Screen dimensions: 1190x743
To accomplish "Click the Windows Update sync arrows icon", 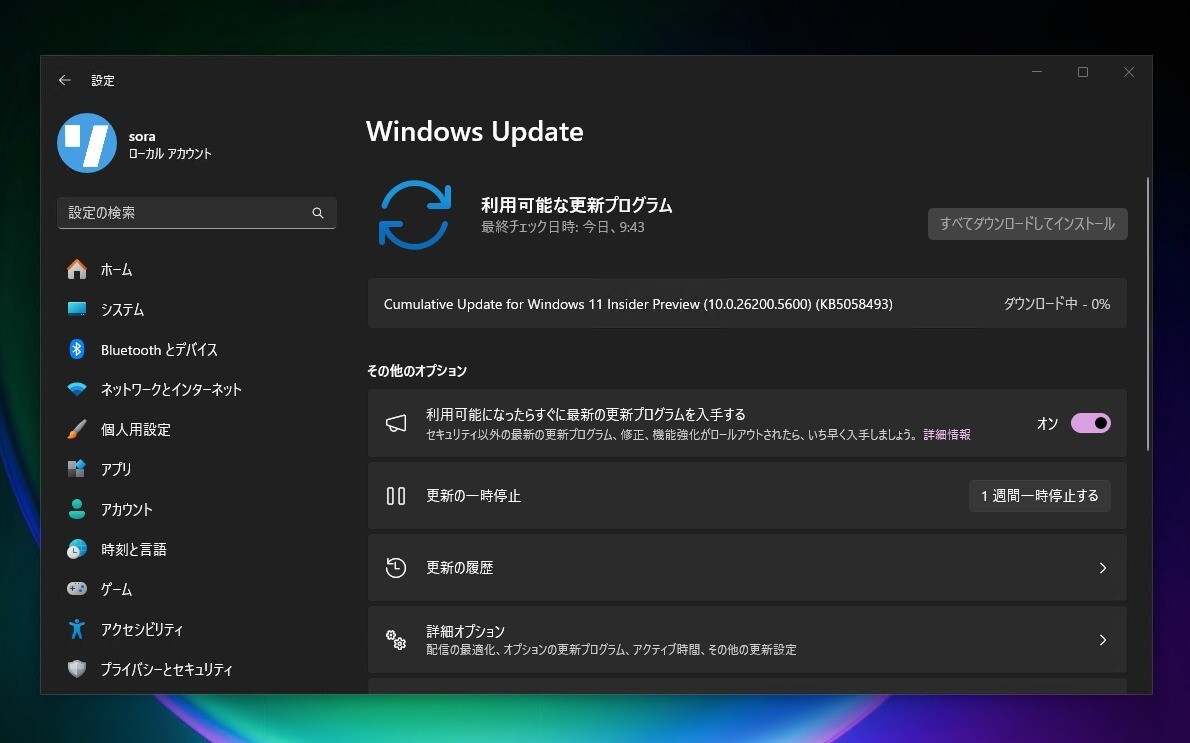I will pyautogui.click(x=414, y=215).
